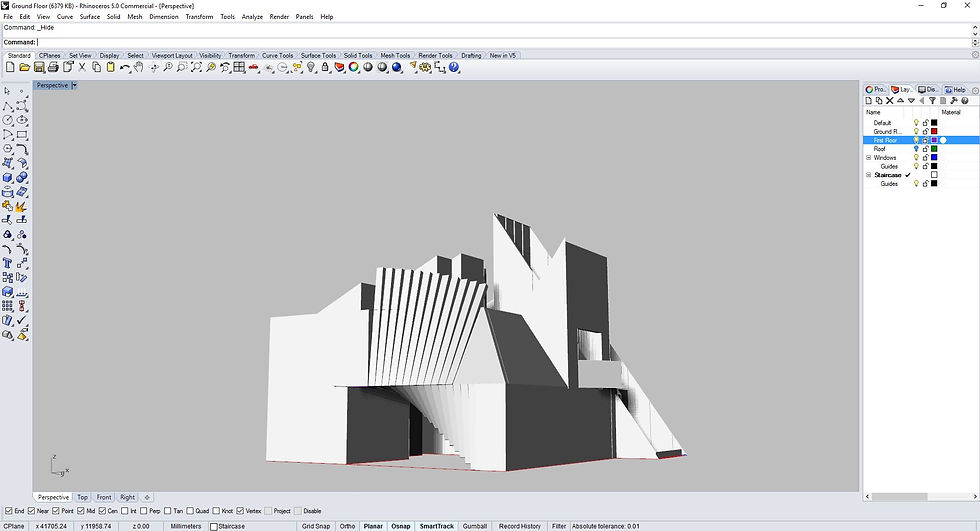Viewport: 980px width, 531px height.
Task: Delete layer with the X icon
Action: click(889, 101)
